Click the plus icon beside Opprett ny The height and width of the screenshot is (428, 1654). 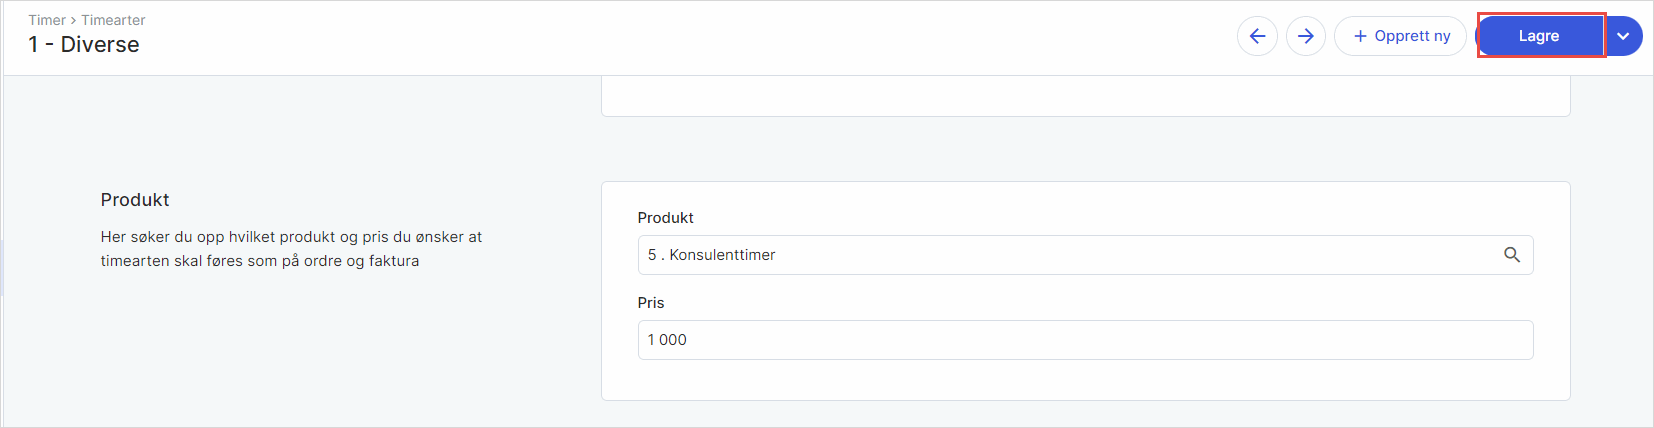(x=1360, y=36)
